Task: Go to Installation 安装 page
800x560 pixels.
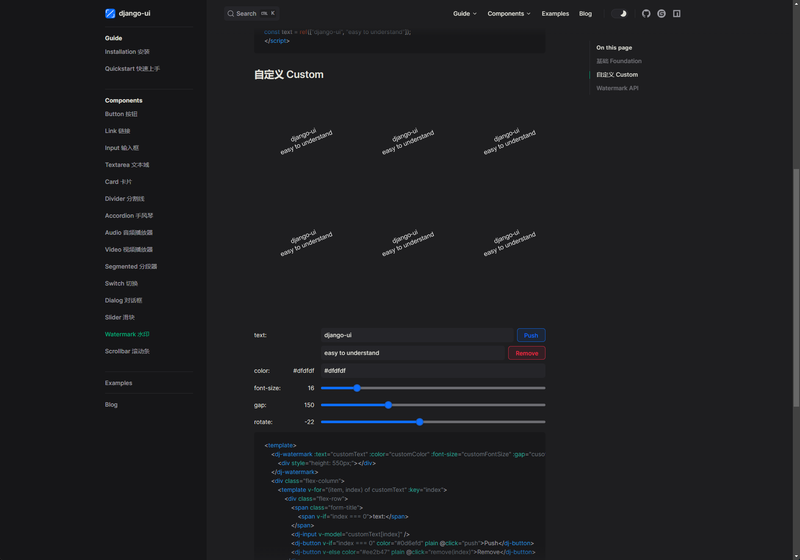Action: coord(127,52)
